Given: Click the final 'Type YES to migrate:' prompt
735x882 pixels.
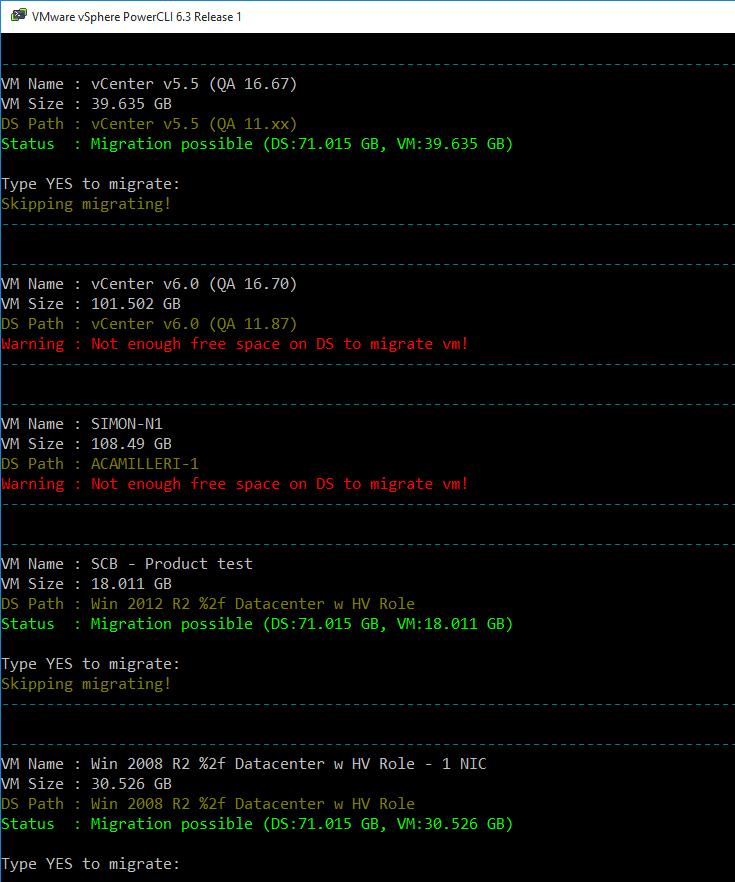Looking at the screenshot, I should click(x=91, y=864).
